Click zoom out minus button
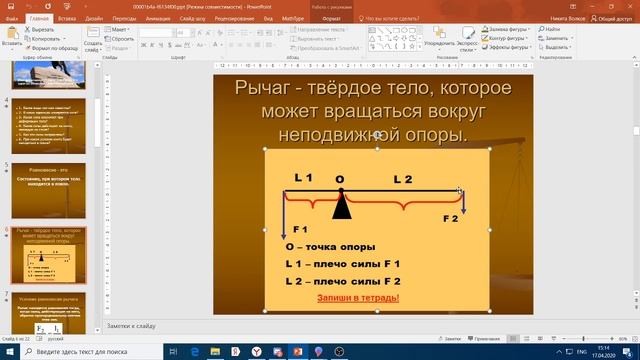 coord(564,339)
